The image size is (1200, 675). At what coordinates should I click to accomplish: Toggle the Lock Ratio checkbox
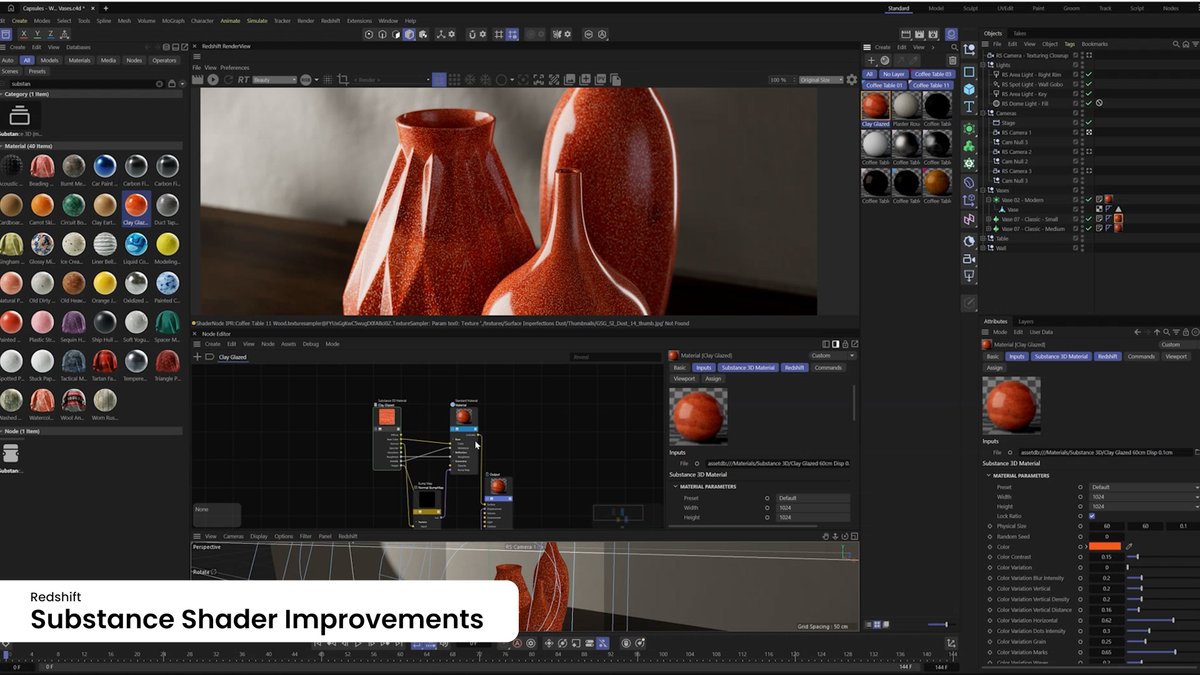pos(1092,516)
